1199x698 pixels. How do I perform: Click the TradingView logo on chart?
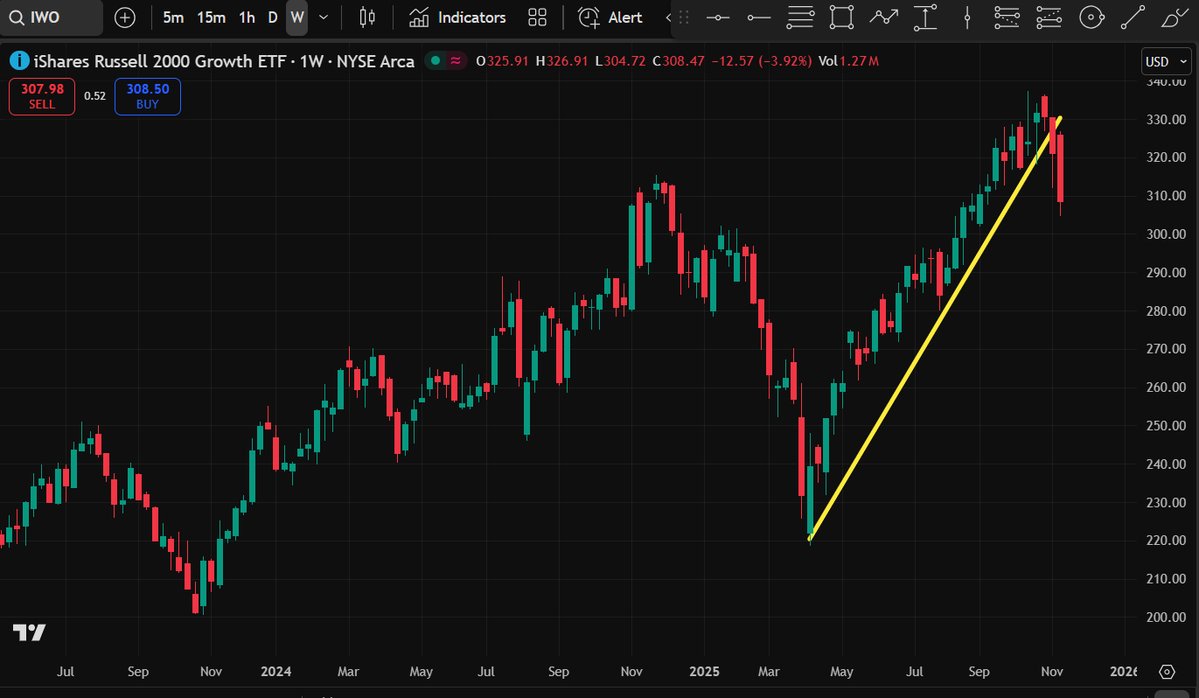coord(29,632)
